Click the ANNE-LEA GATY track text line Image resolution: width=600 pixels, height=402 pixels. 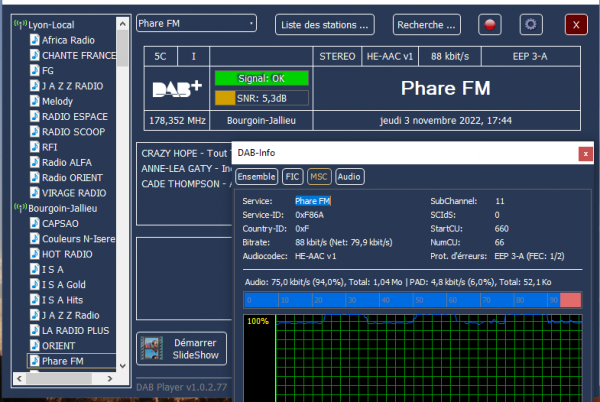pyautogui.click(x=186, y=169)
